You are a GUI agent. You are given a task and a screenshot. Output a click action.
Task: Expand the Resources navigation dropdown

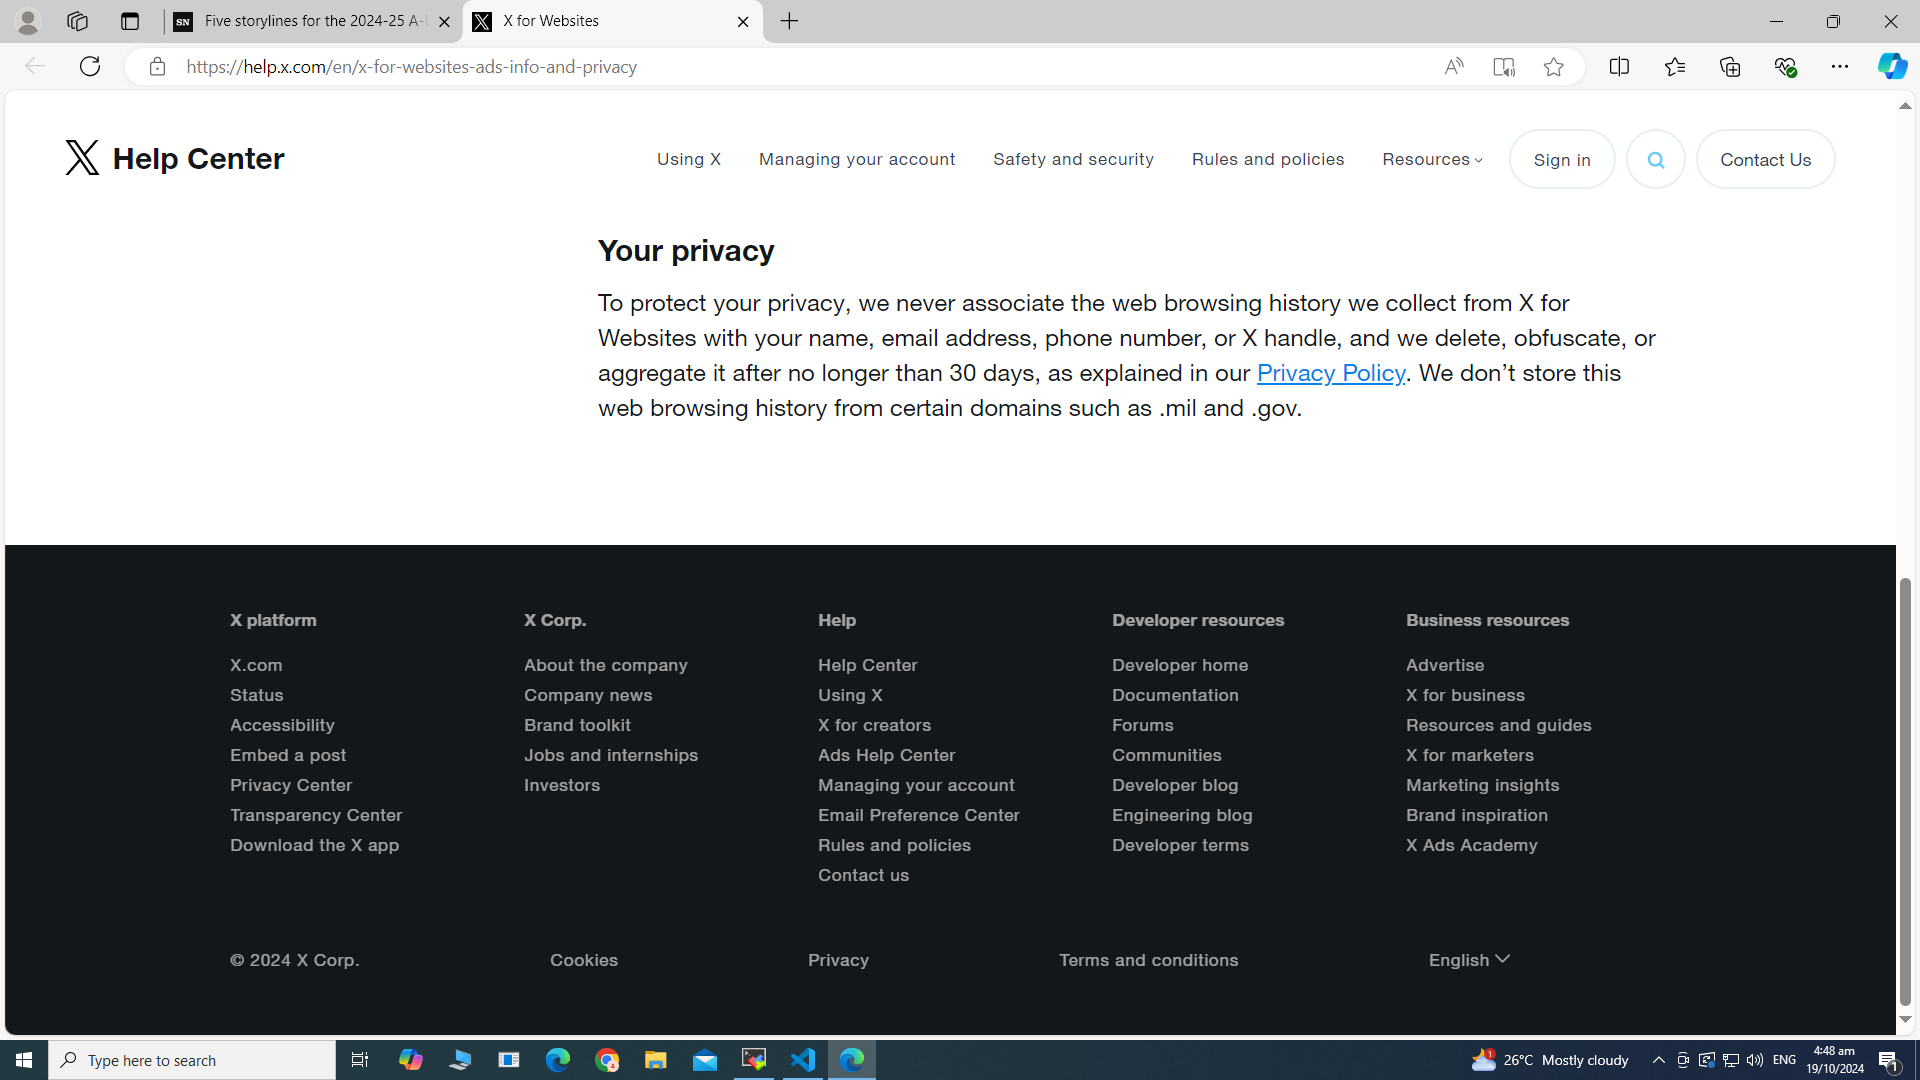tap(1432, 159)
